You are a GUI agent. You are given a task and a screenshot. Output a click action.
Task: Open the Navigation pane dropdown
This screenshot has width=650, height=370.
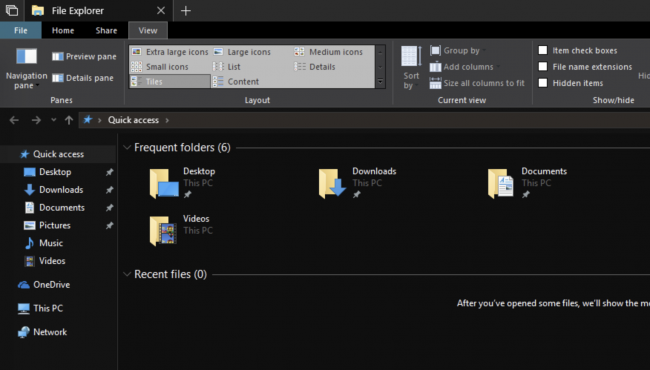(x=26, y=69)
